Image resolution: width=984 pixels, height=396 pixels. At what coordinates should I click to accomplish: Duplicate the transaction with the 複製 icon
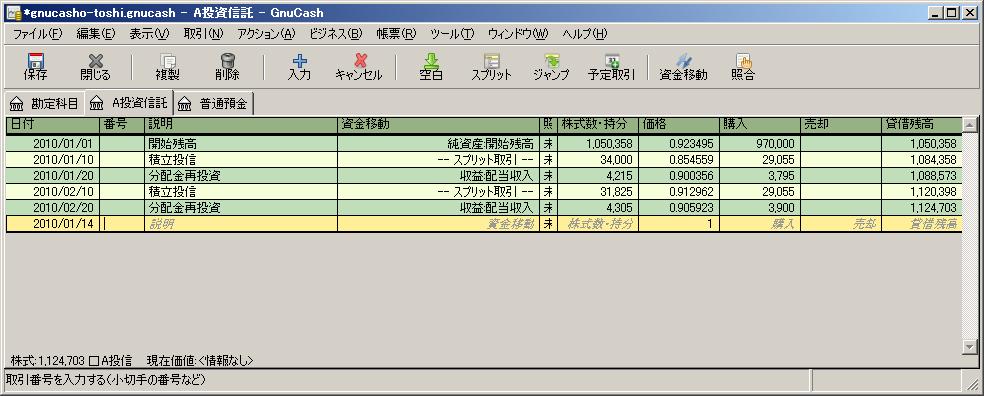tap(167, 67)
